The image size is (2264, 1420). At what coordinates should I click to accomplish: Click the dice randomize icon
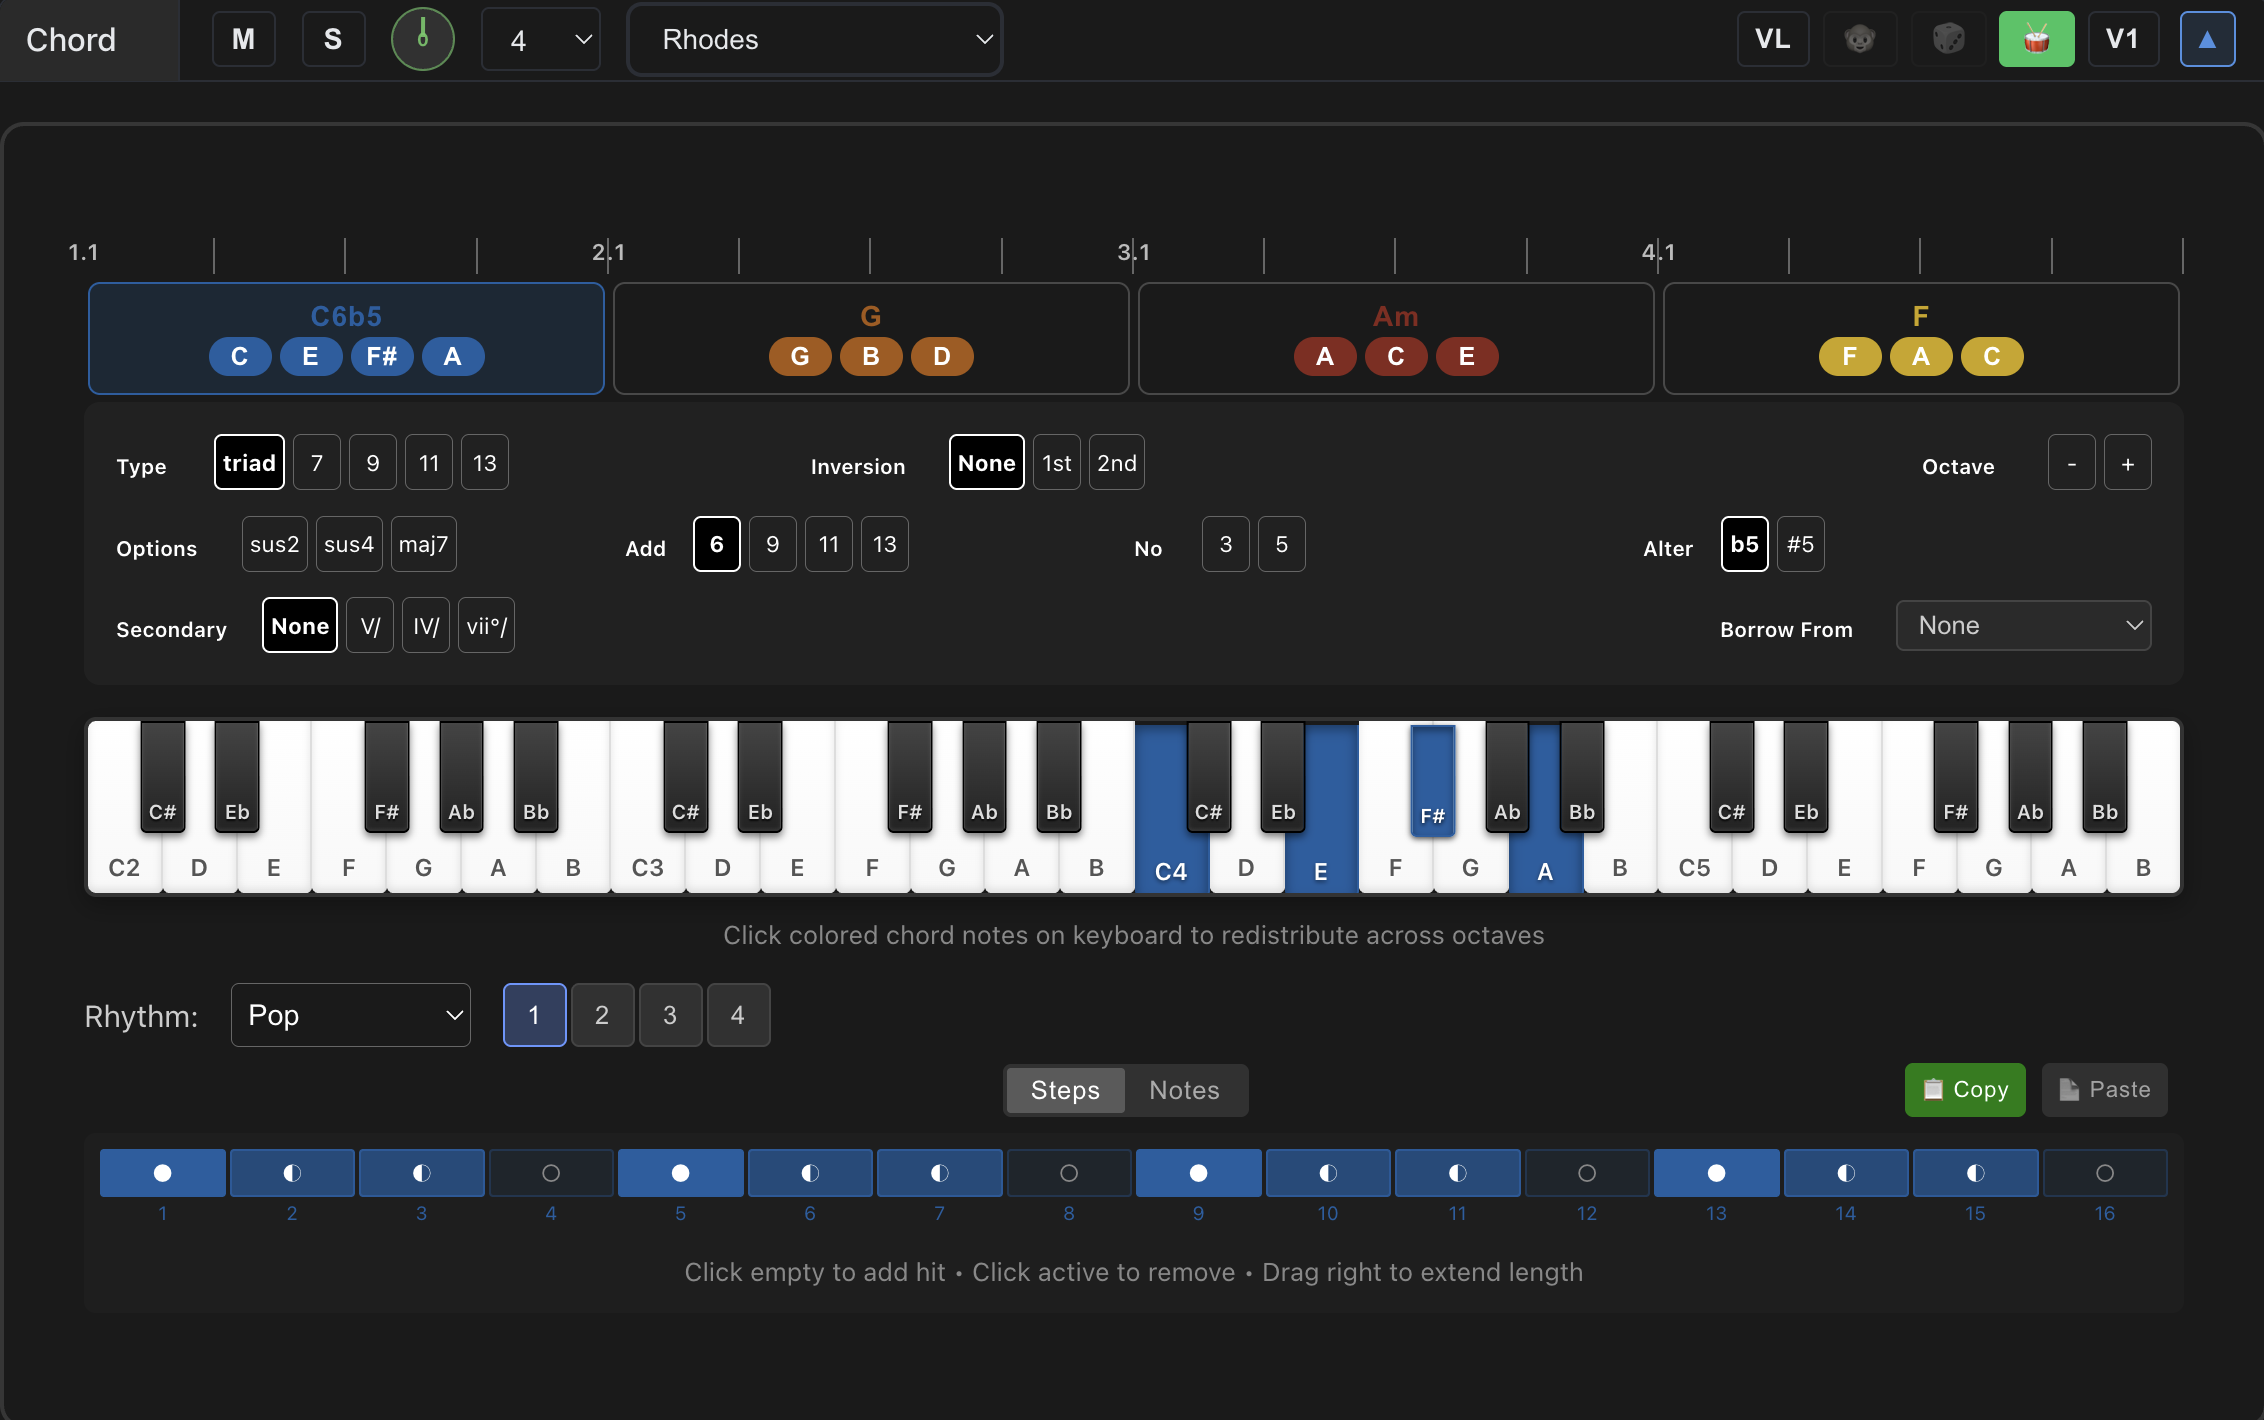click(1948, 39)
